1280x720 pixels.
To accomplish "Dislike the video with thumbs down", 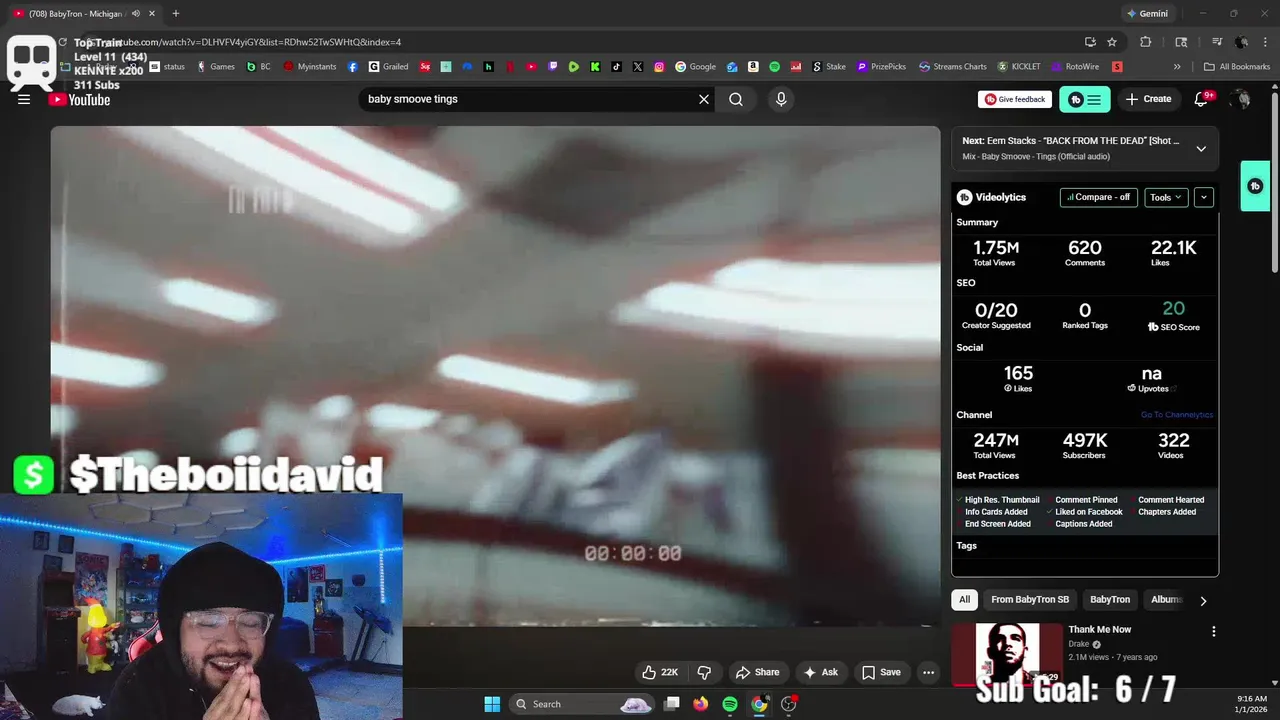I will [704, 672].
